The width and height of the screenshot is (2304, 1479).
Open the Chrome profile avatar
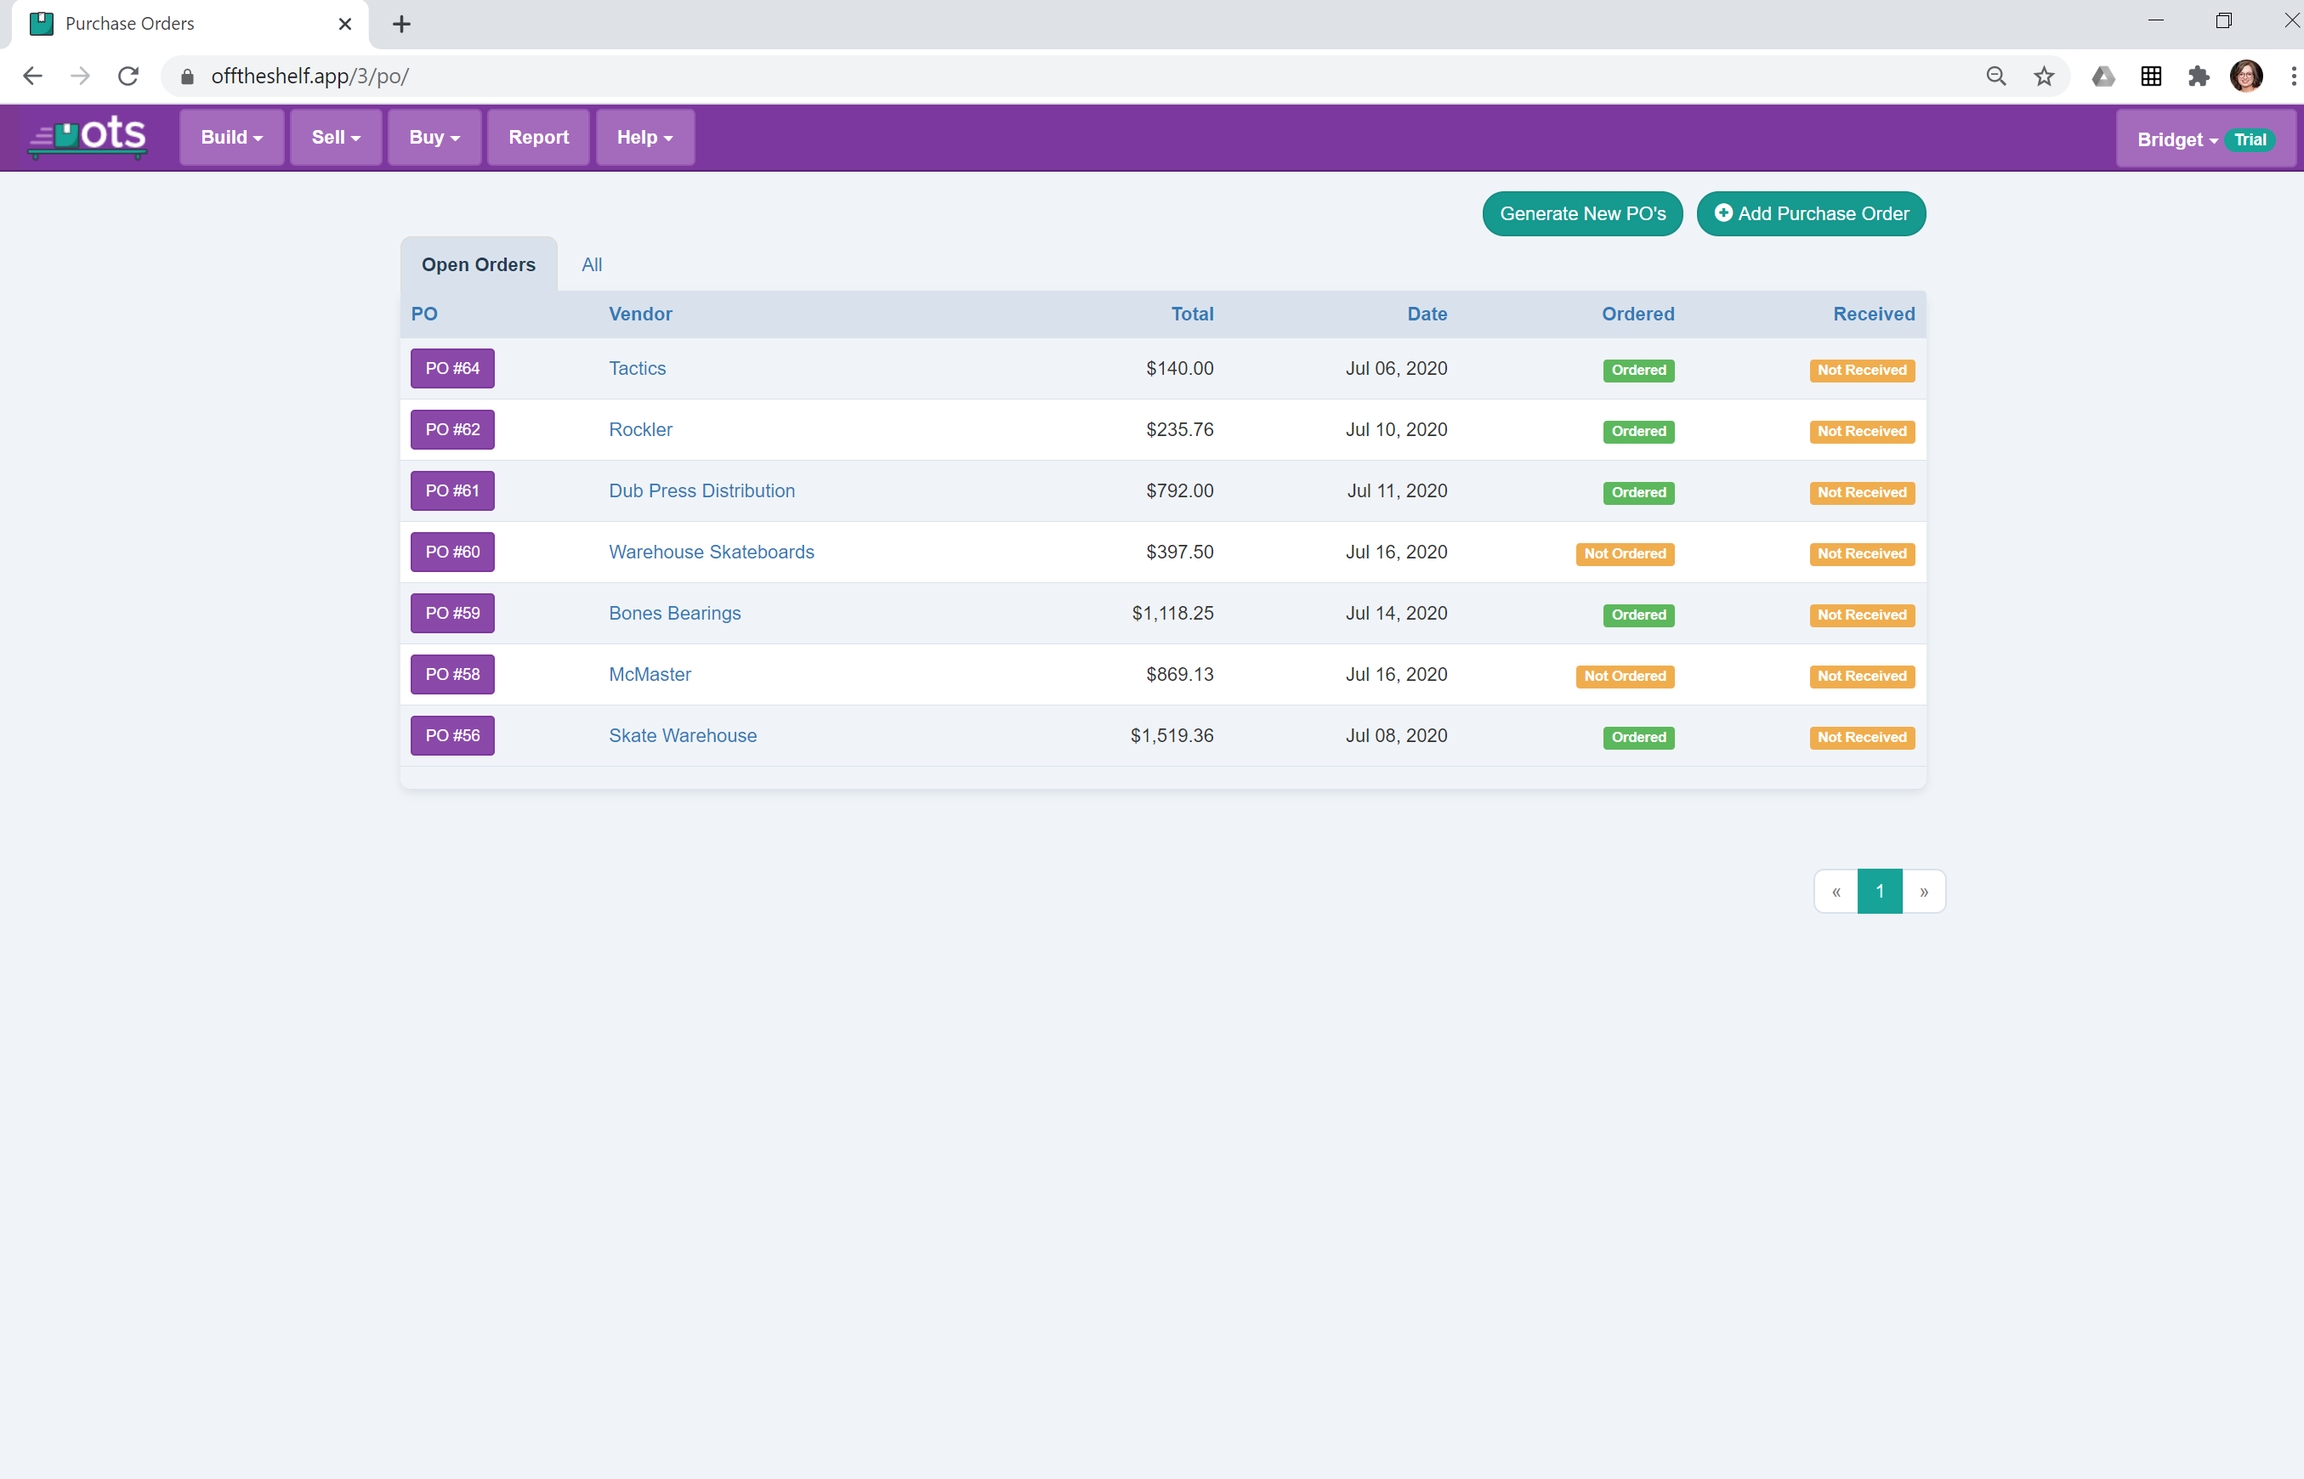pos(2246,76)
